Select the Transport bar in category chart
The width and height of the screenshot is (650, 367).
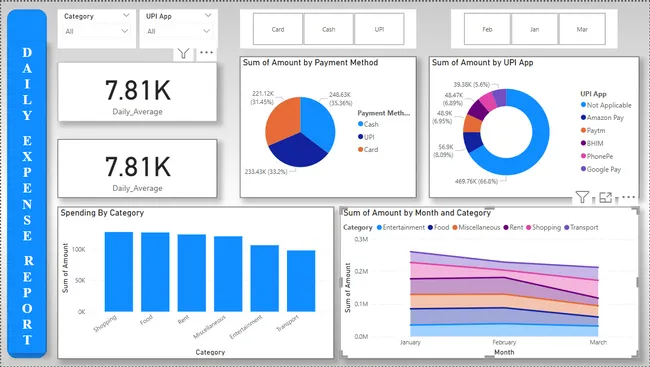click(x=301, y=281)
